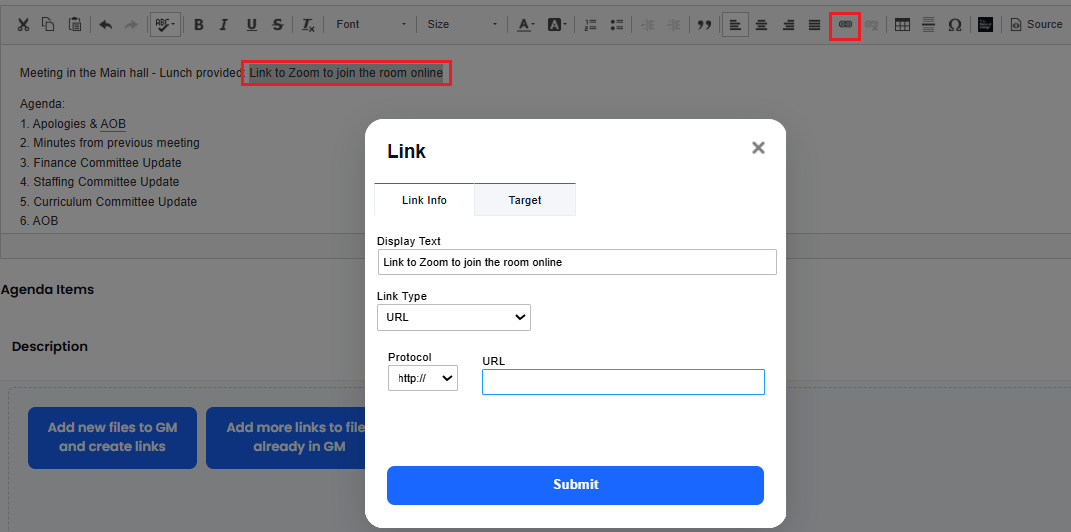1071x532 pixels.
Task: Click the Redo arrow icon
Action: [130, 25]
